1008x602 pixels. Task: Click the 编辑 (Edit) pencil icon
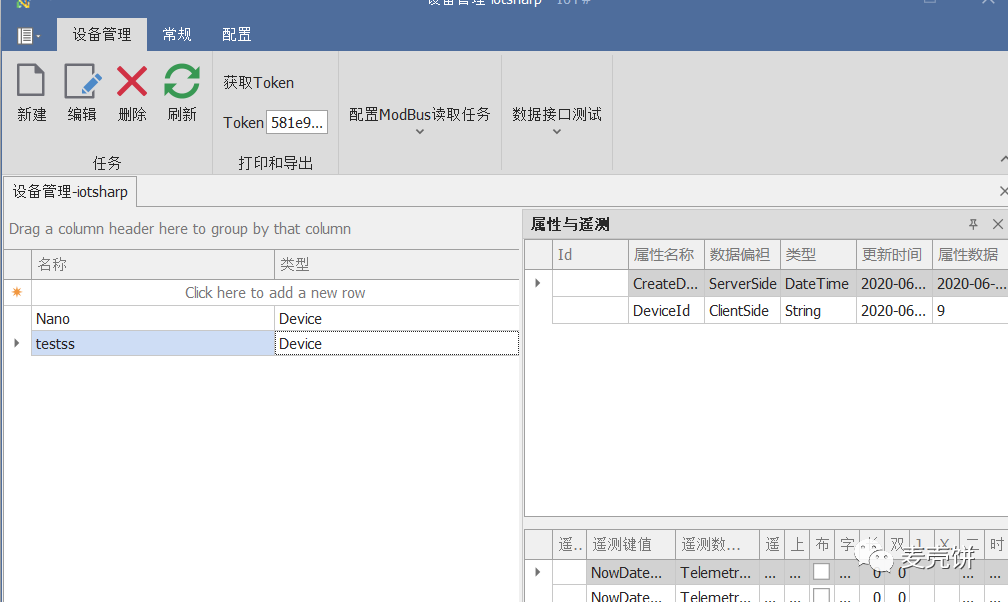[82, 81]
